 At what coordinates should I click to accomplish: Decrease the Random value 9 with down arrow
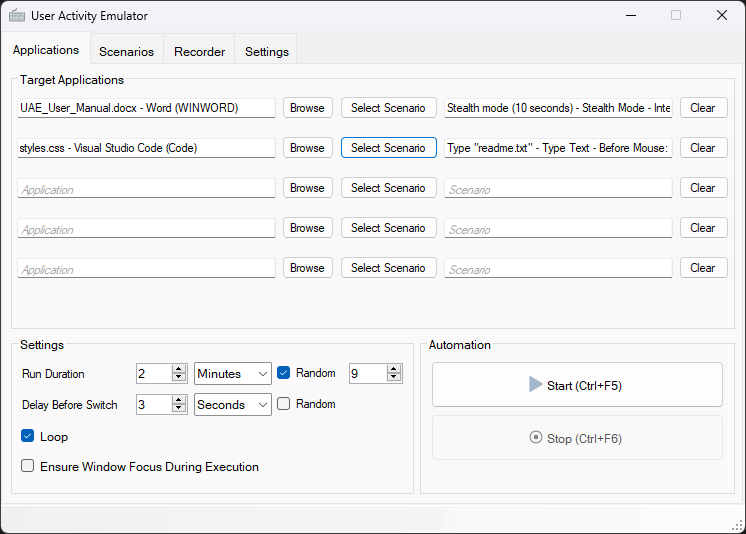click(394, 378)
